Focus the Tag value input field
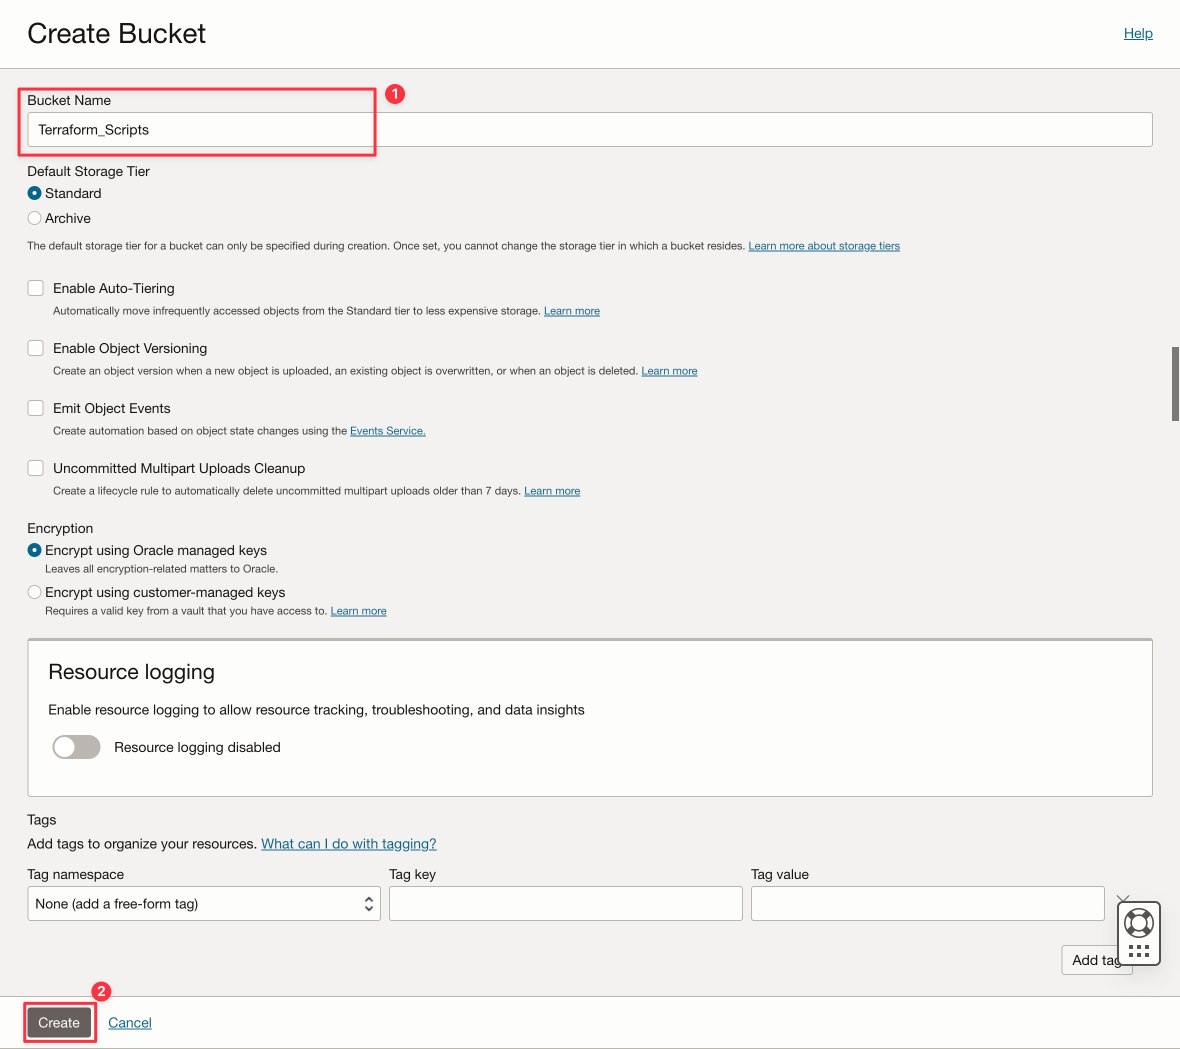1180x1049 pixels. tap(927, 904)
